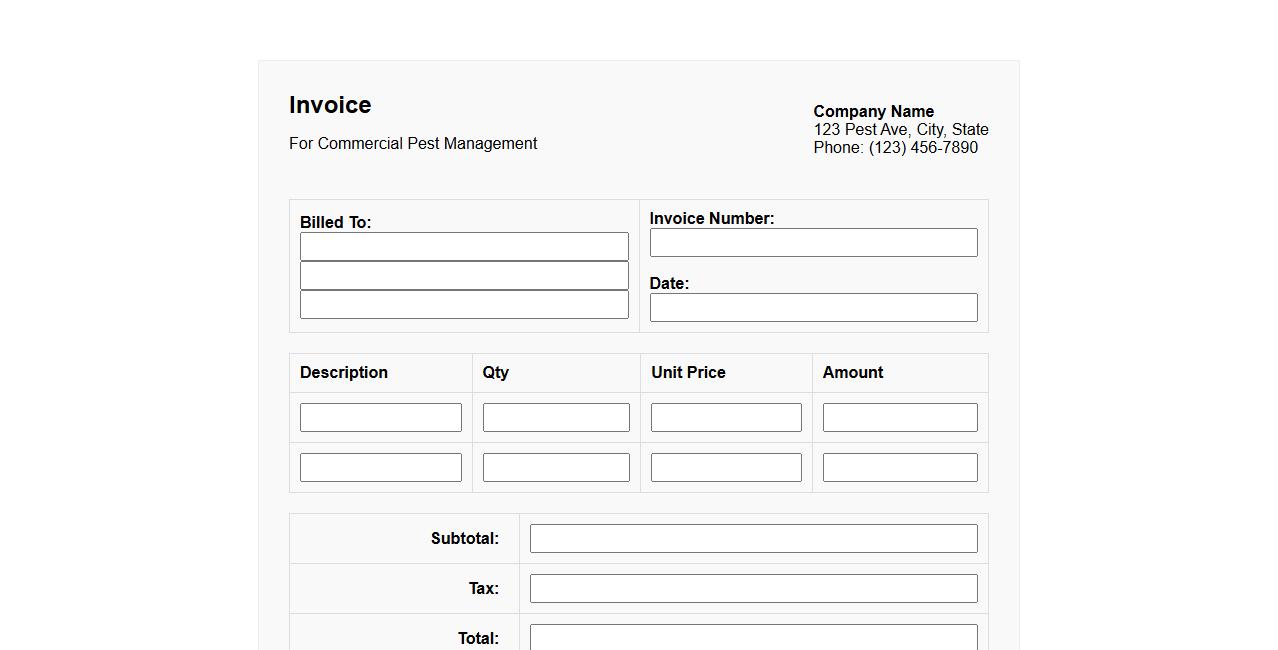Click the Invoice heading text
1278x650 pixels.
click(x=330, y=105)
